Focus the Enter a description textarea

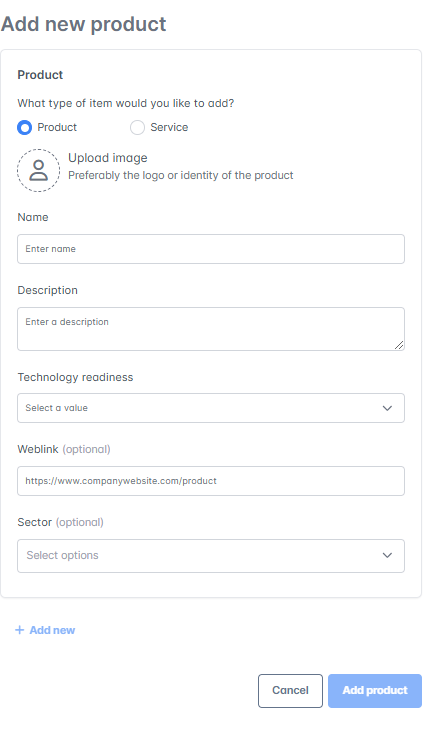[211, 329]
